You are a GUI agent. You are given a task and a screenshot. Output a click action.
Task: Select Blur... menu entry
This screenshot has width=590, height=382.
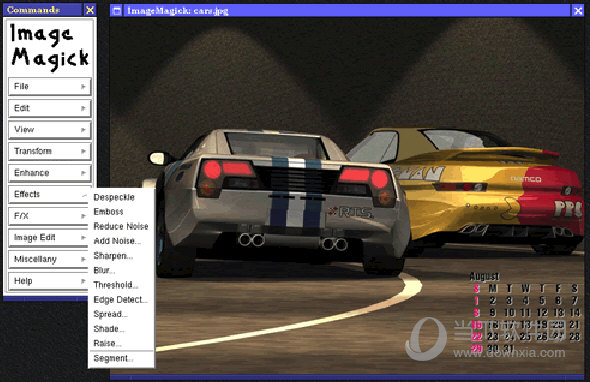pos(121,270)
